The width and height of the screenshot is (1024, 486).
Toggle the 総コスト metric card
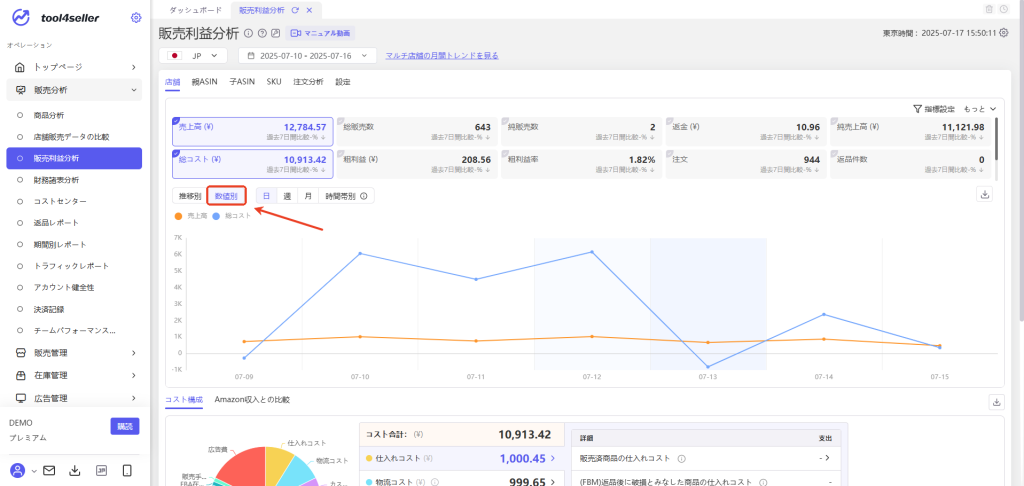[x=253, y=164]
